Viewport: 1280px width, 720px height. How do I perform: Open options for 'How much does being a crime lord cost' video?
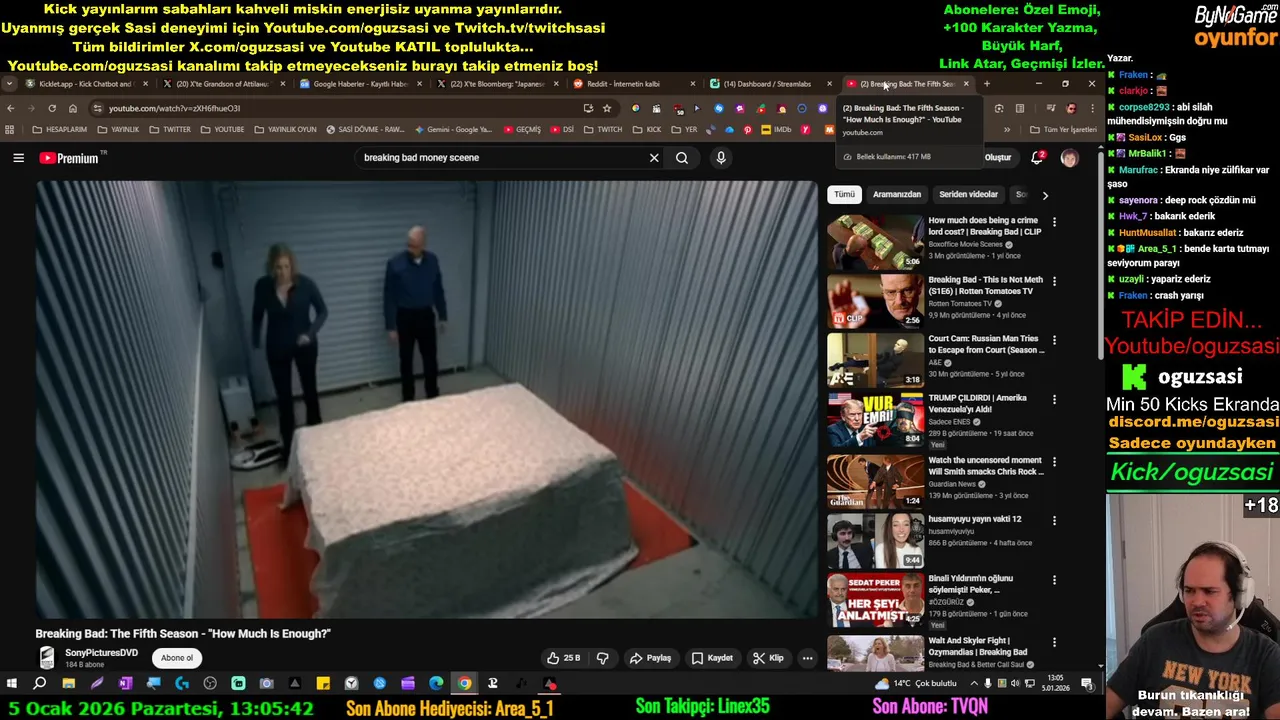pos(1054,222)
